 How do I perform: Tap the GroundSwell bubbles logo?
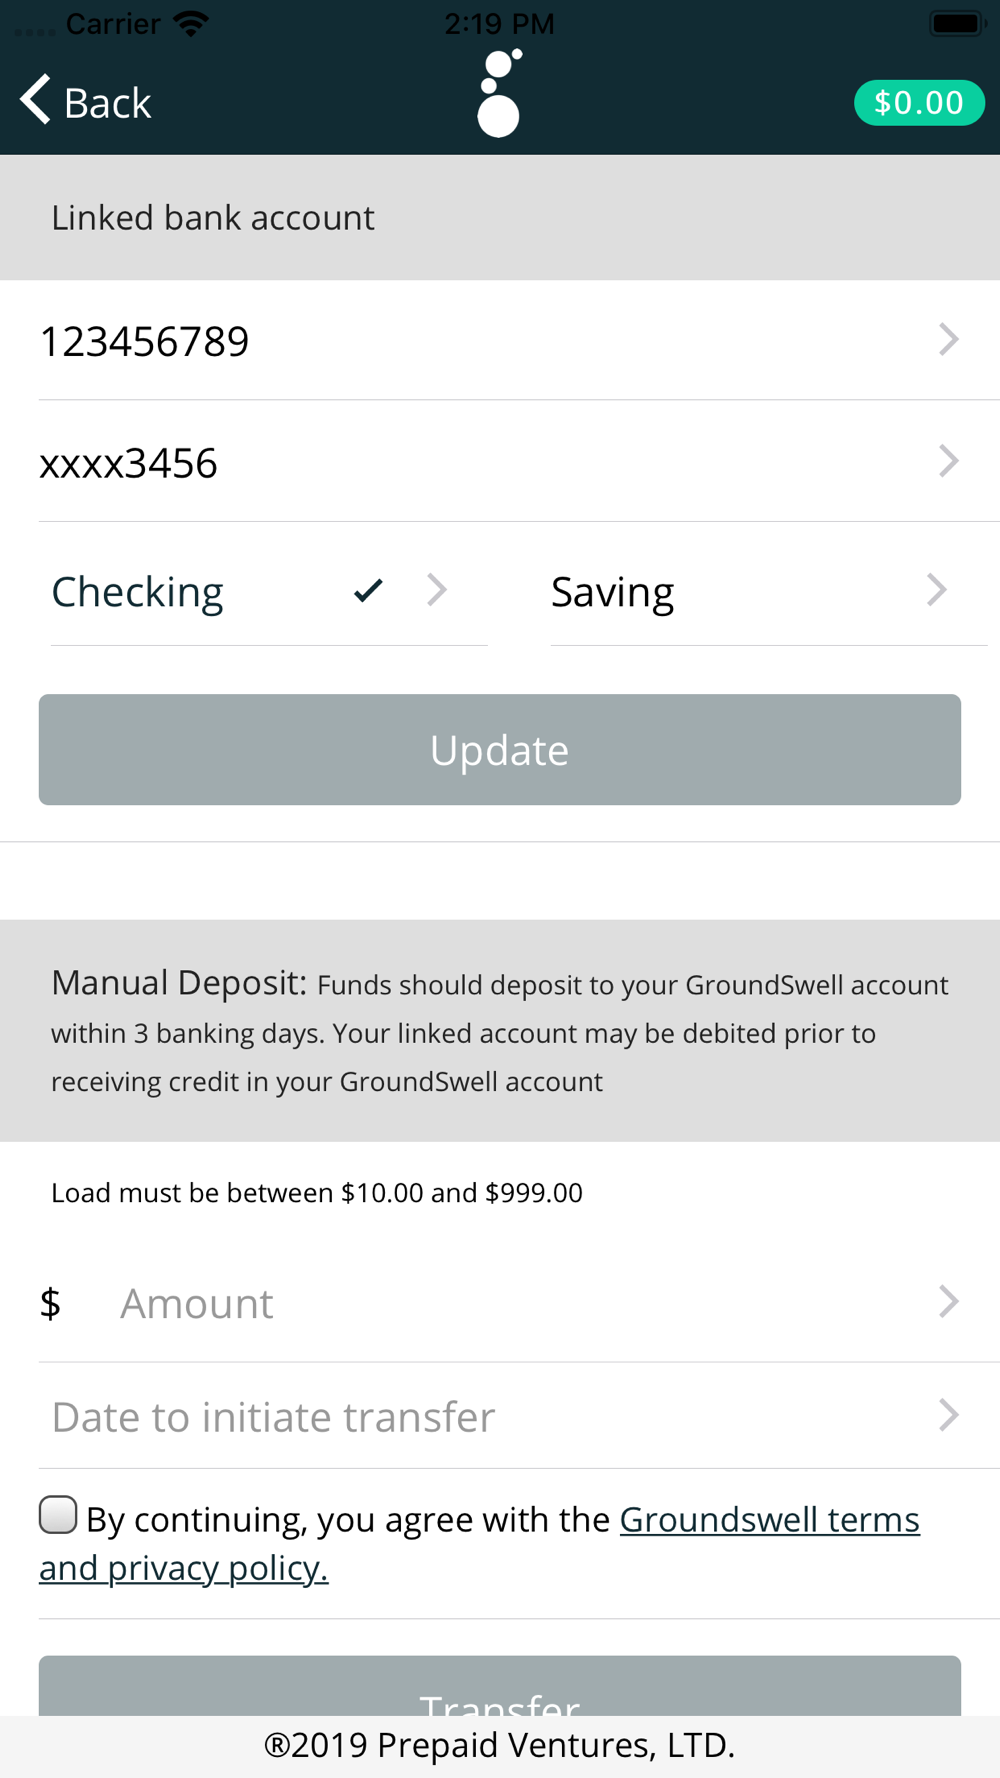[x=500, y=93]
